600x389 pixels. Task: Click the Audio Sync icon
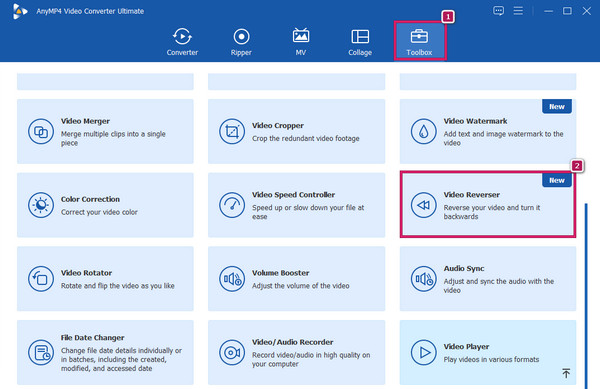coord(423,279)
